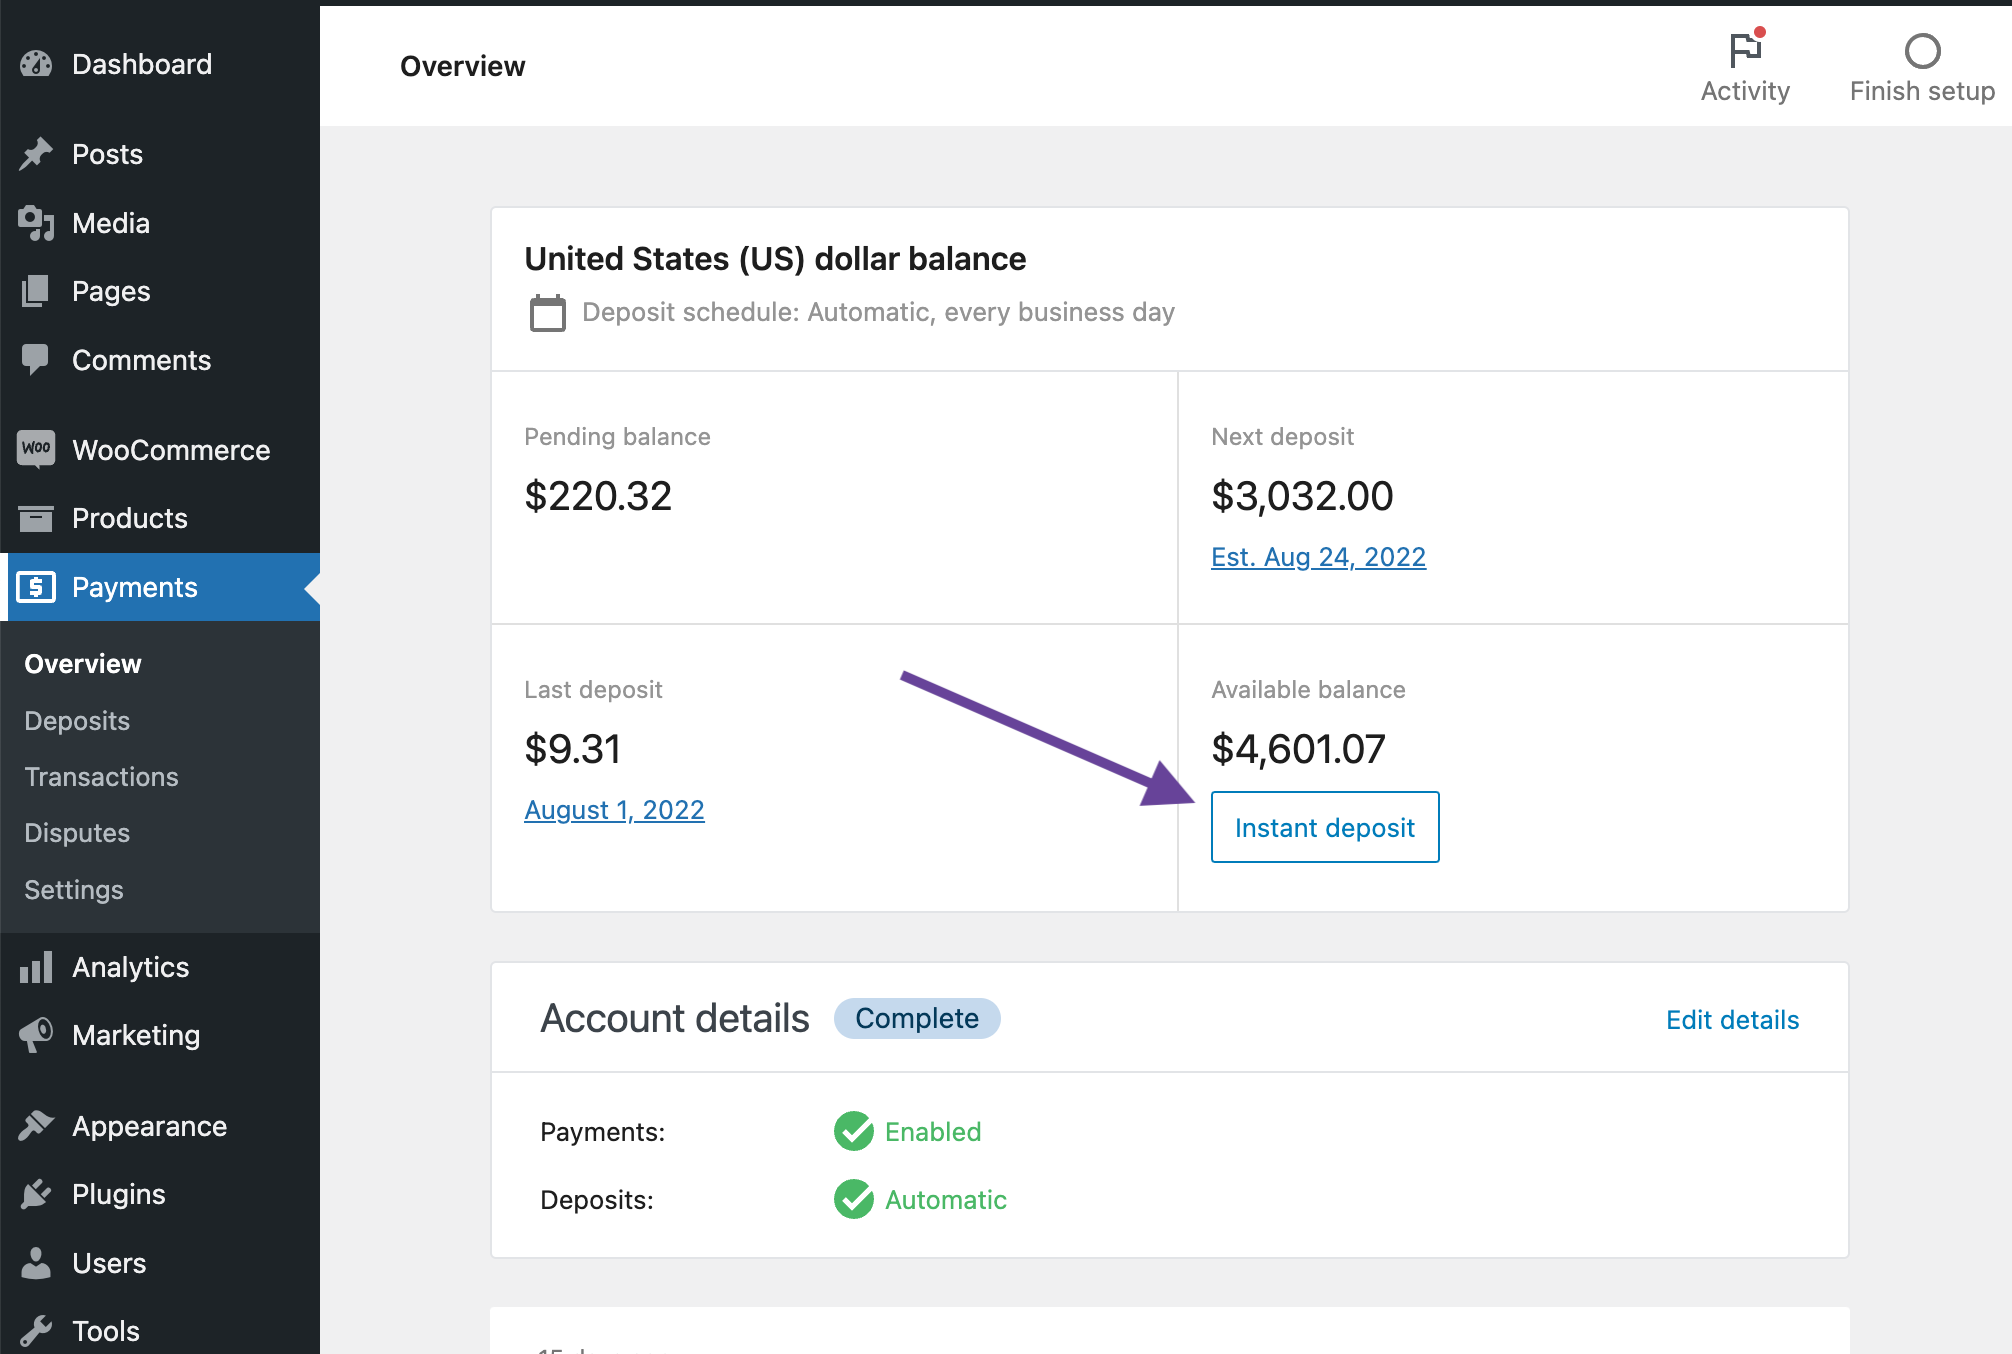The height and width of the screenshot is (1354, 2012).
Task: Click the Dashboard gauge icon
Action: pos(36,64)
